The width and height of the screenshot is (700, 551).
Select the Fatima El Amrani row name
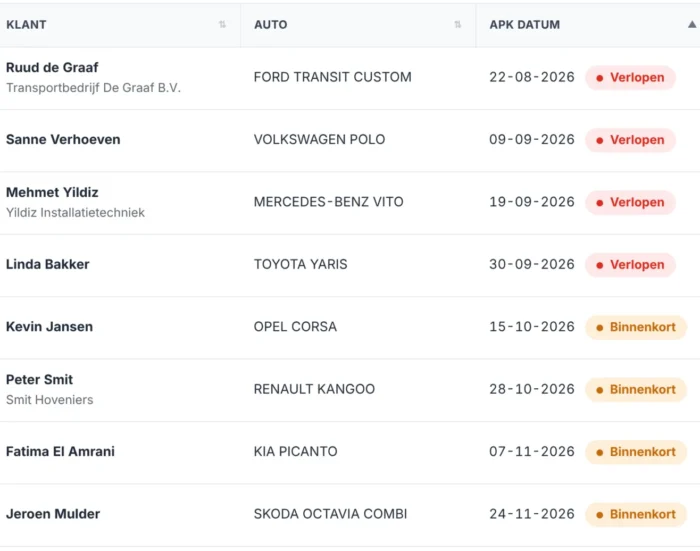click(x=60, y=451)
